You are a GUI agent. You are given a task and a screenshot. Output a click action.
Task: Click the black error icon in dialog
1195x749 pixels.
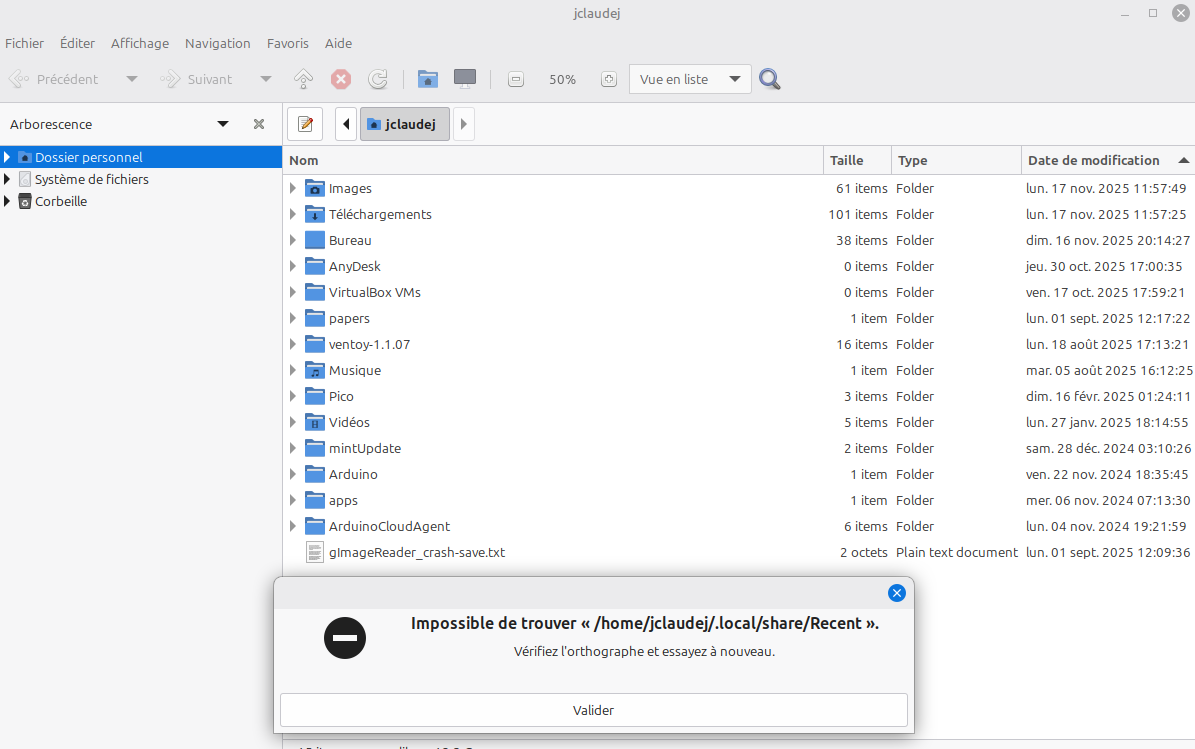coord(344,638)
